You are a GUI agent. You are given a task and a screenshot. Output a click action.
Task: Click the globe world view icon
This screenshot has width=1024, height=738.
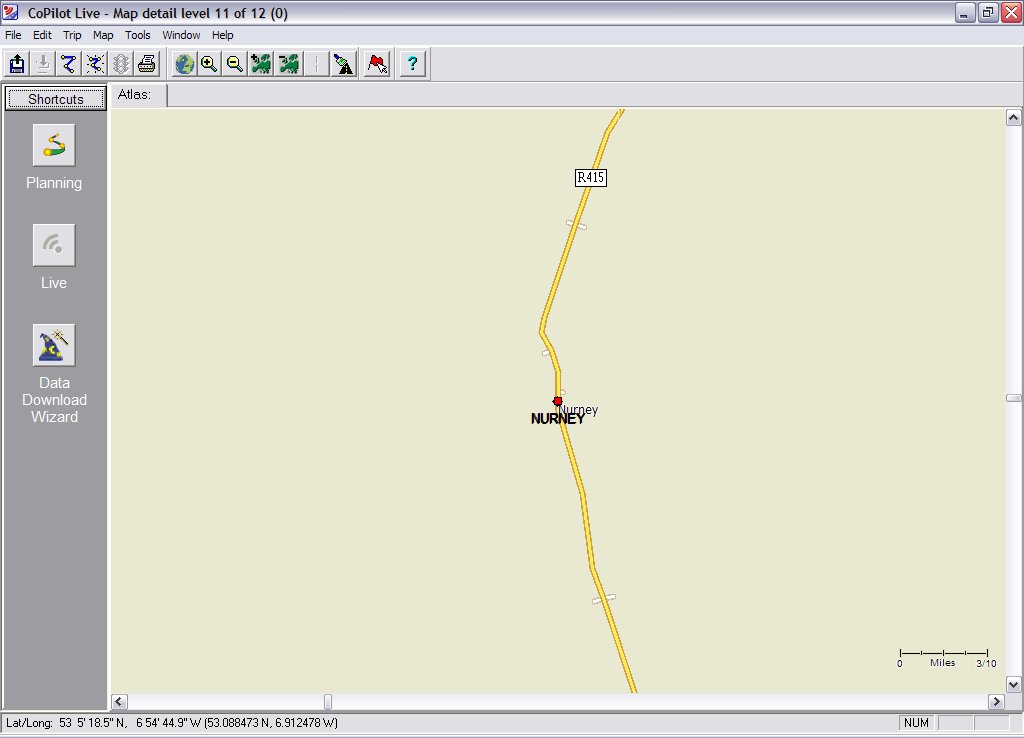coord(185,64)
